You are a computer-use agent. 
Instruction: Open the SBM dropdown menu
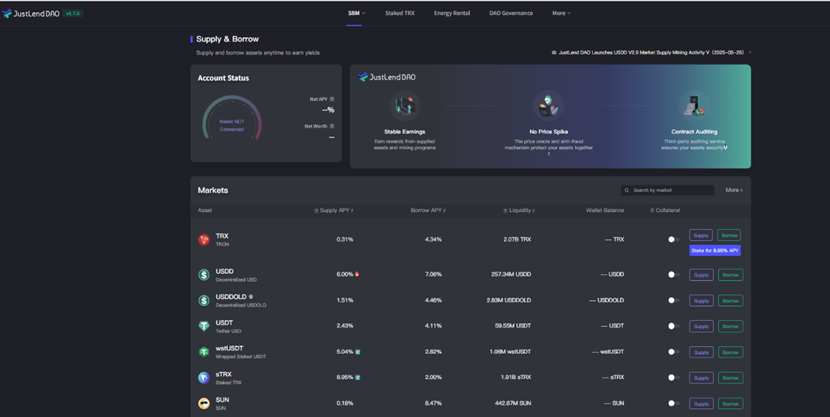pyautogui.click(x=355, y=14)
